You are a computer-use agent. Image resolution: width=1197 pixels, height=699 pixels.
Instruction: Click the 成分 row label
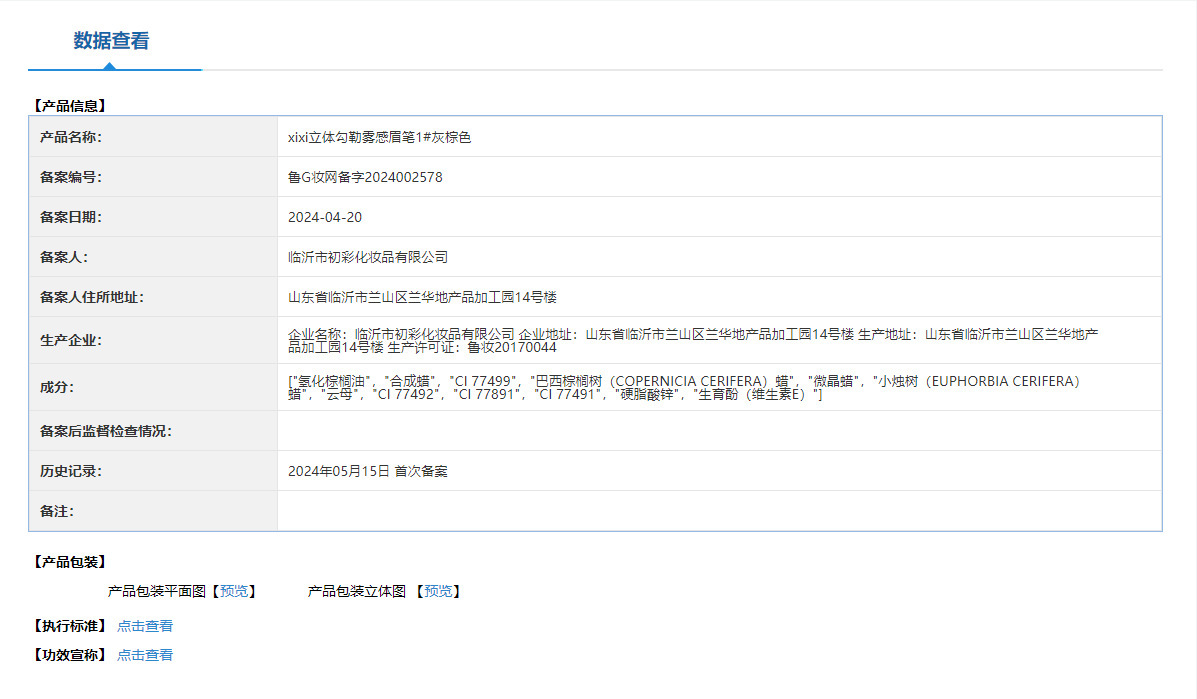click(x=56, y=388)
